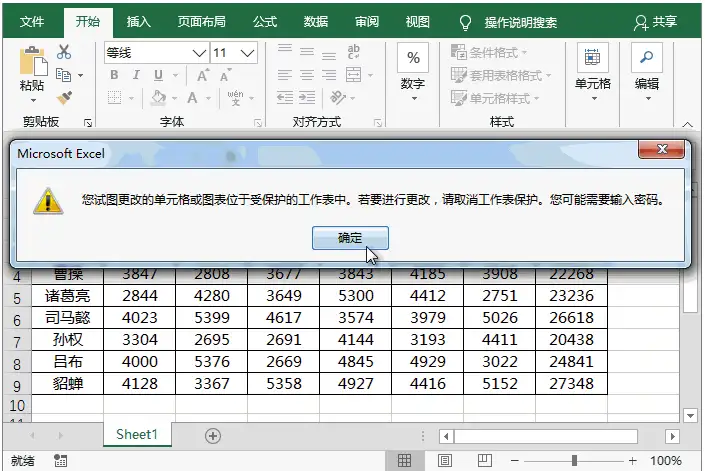Select the Sheet1 sheet tab
The height and width of the screenshot is (471, 705).
(137, 435)
